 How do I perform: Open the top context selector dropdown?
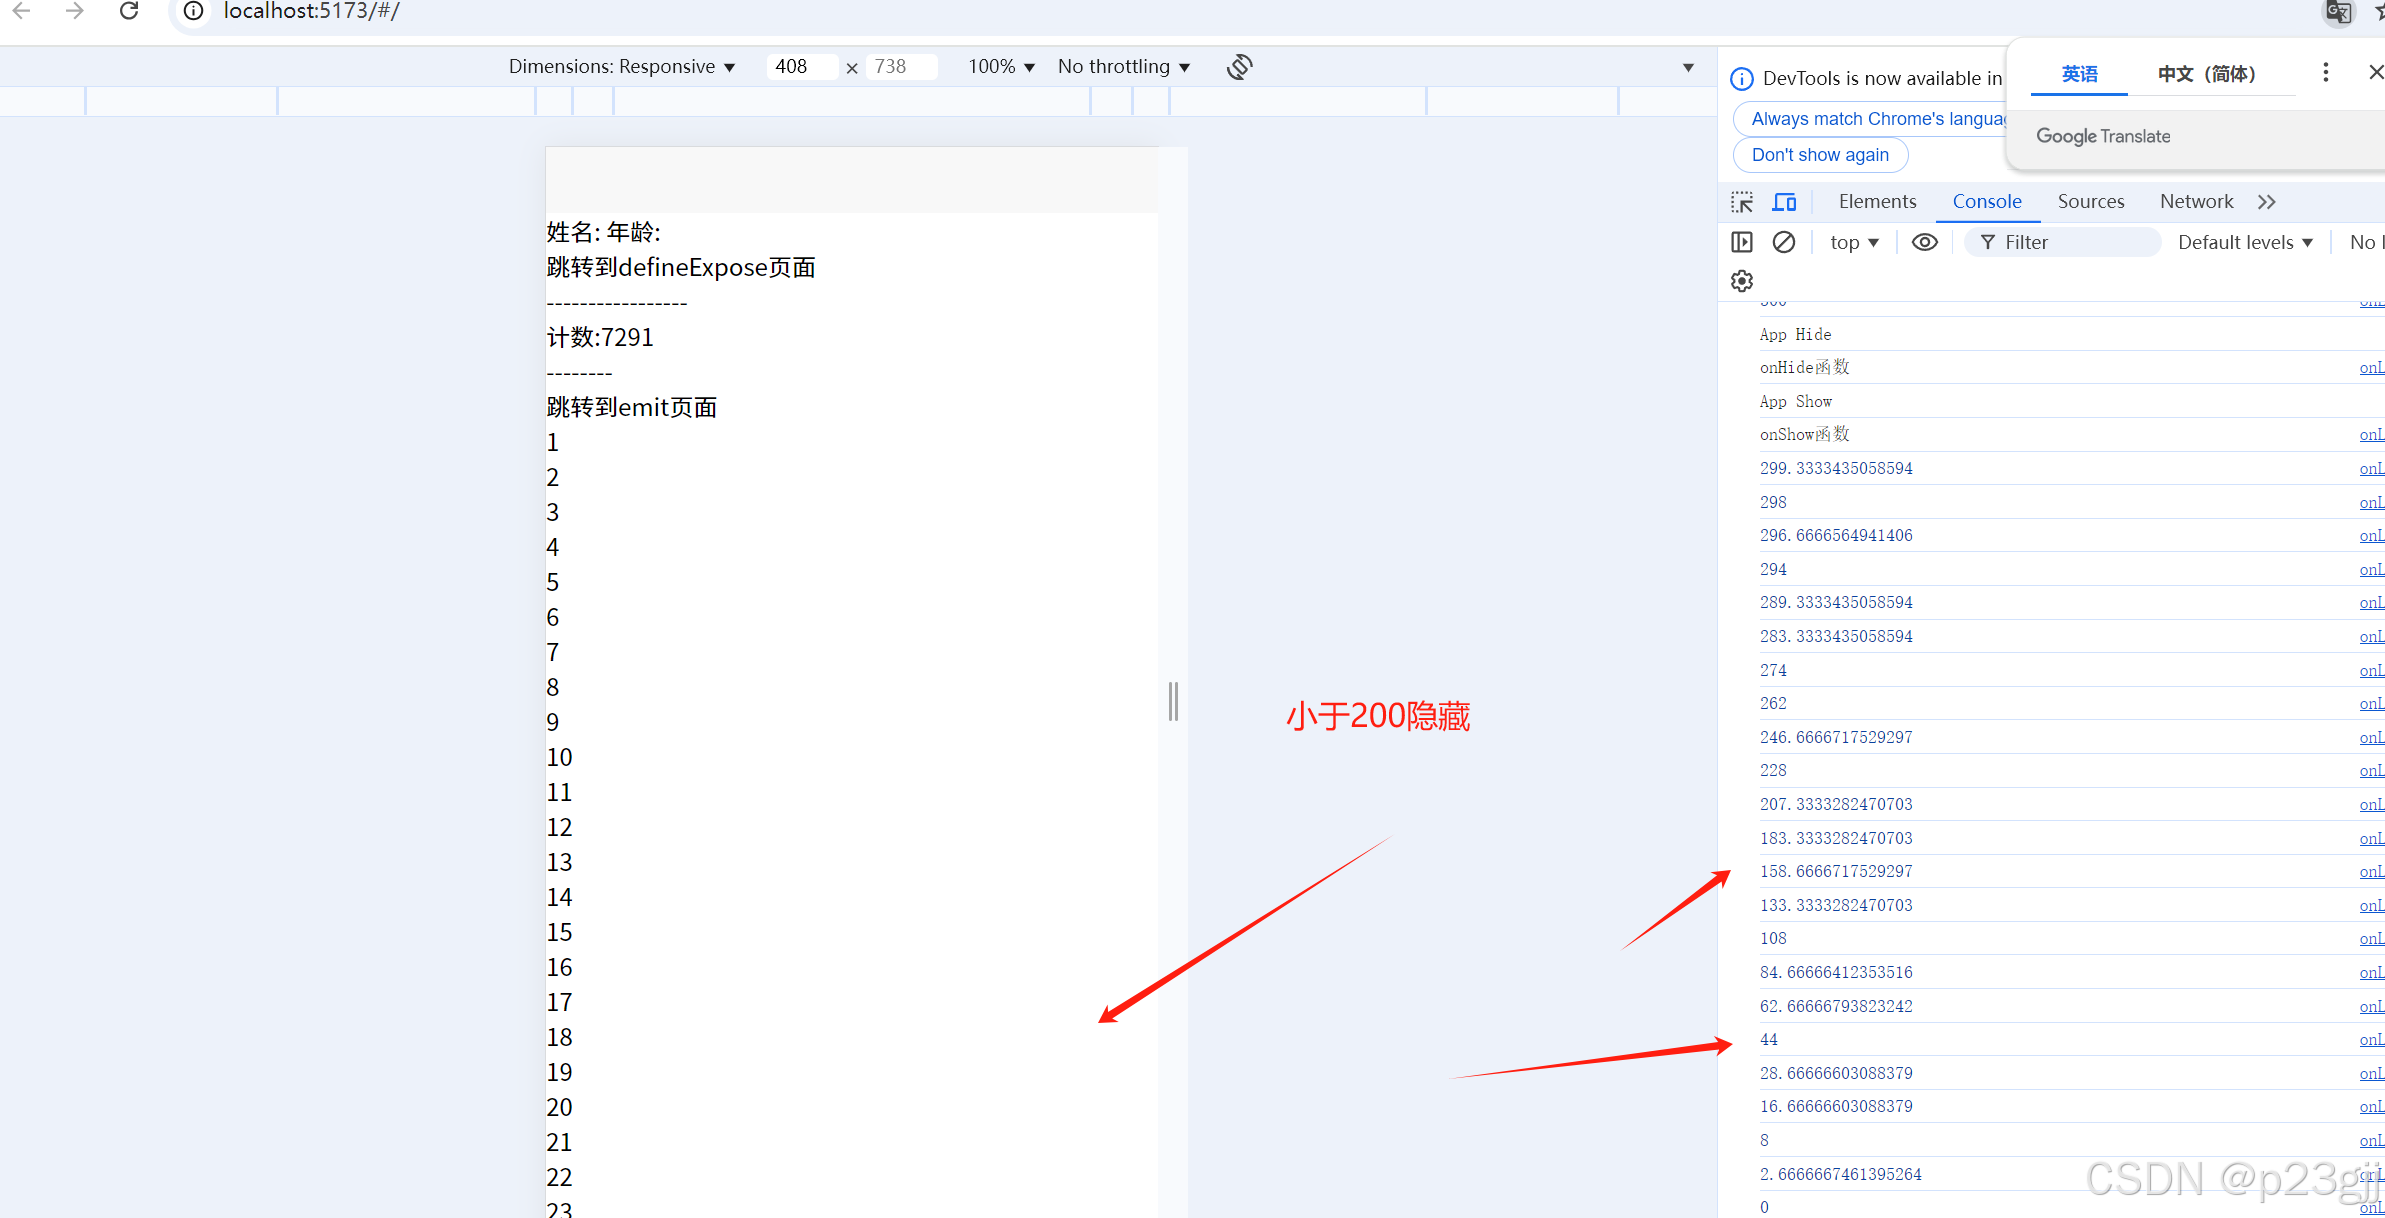click(x=1854, y=242)
